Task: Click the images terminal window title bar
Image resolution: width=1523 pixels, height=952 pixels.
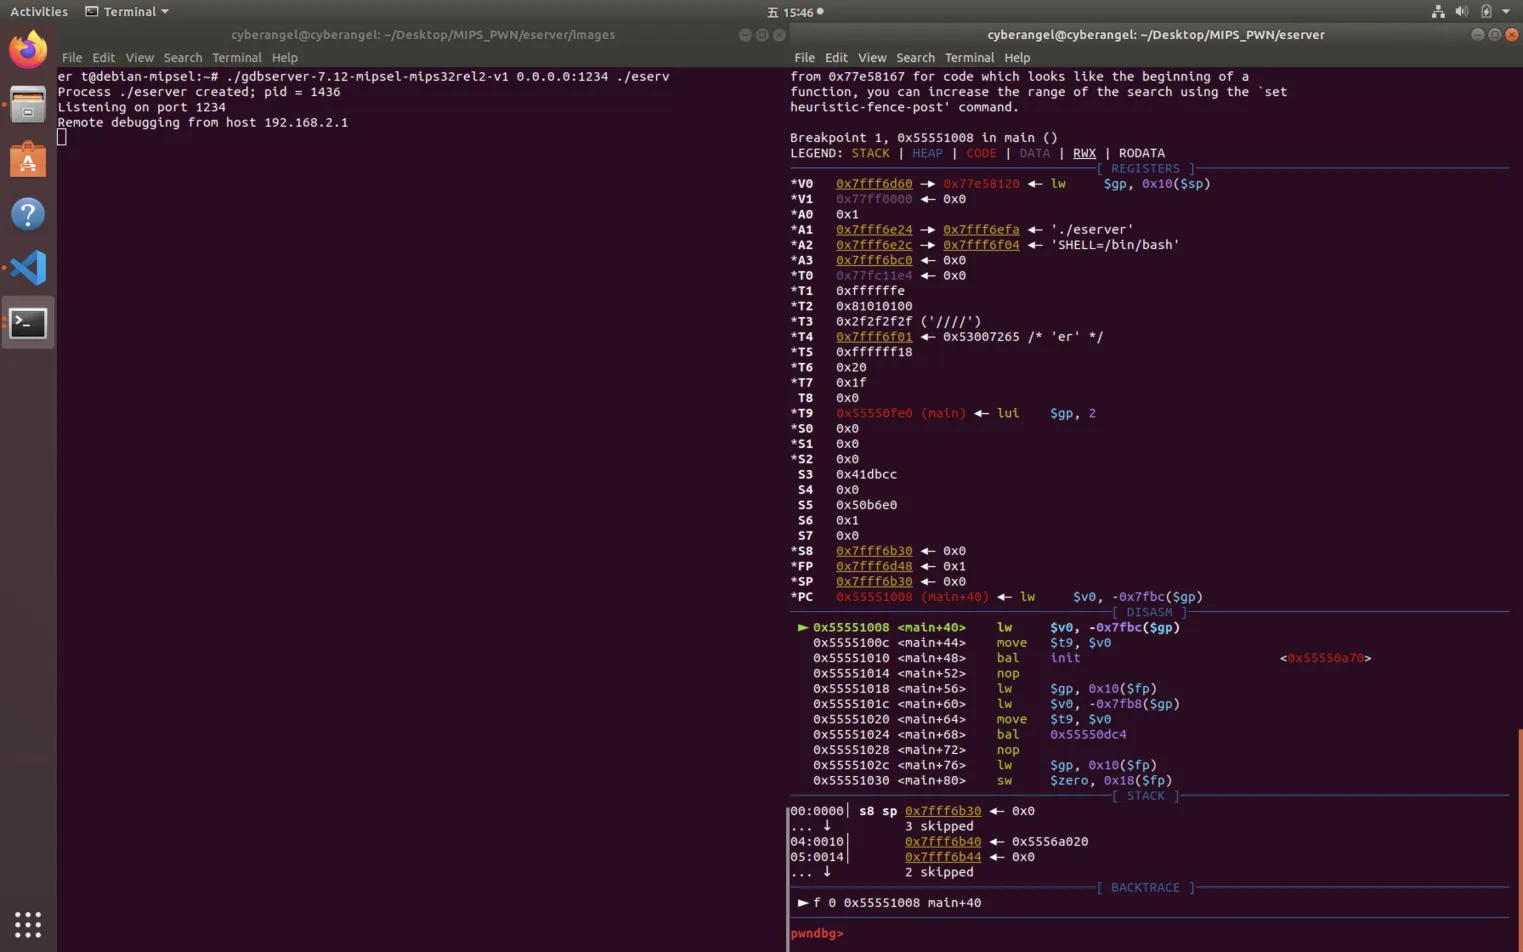Action: coord(423,34)
